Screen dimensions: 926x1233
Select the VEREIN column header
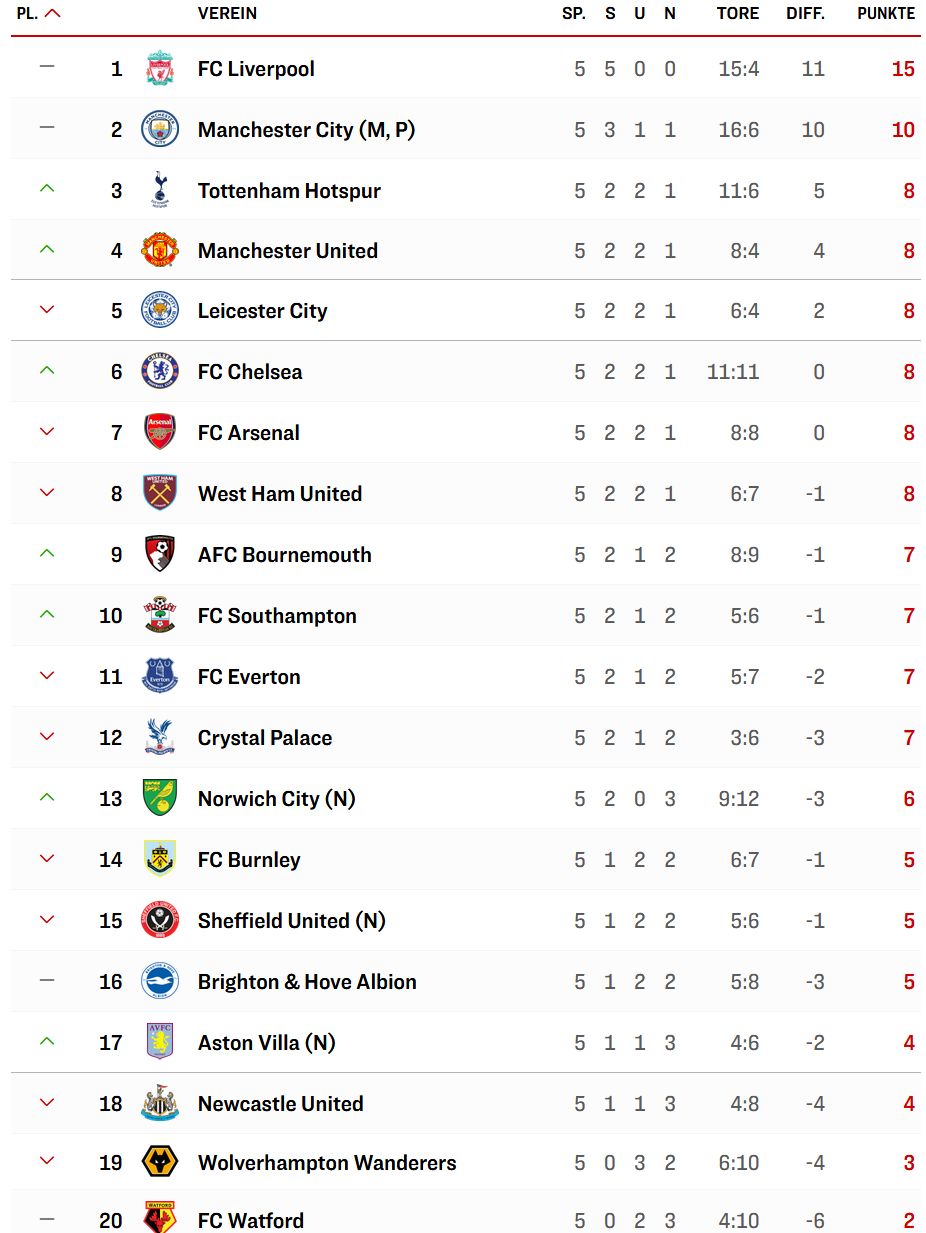[x=227, y=13]
